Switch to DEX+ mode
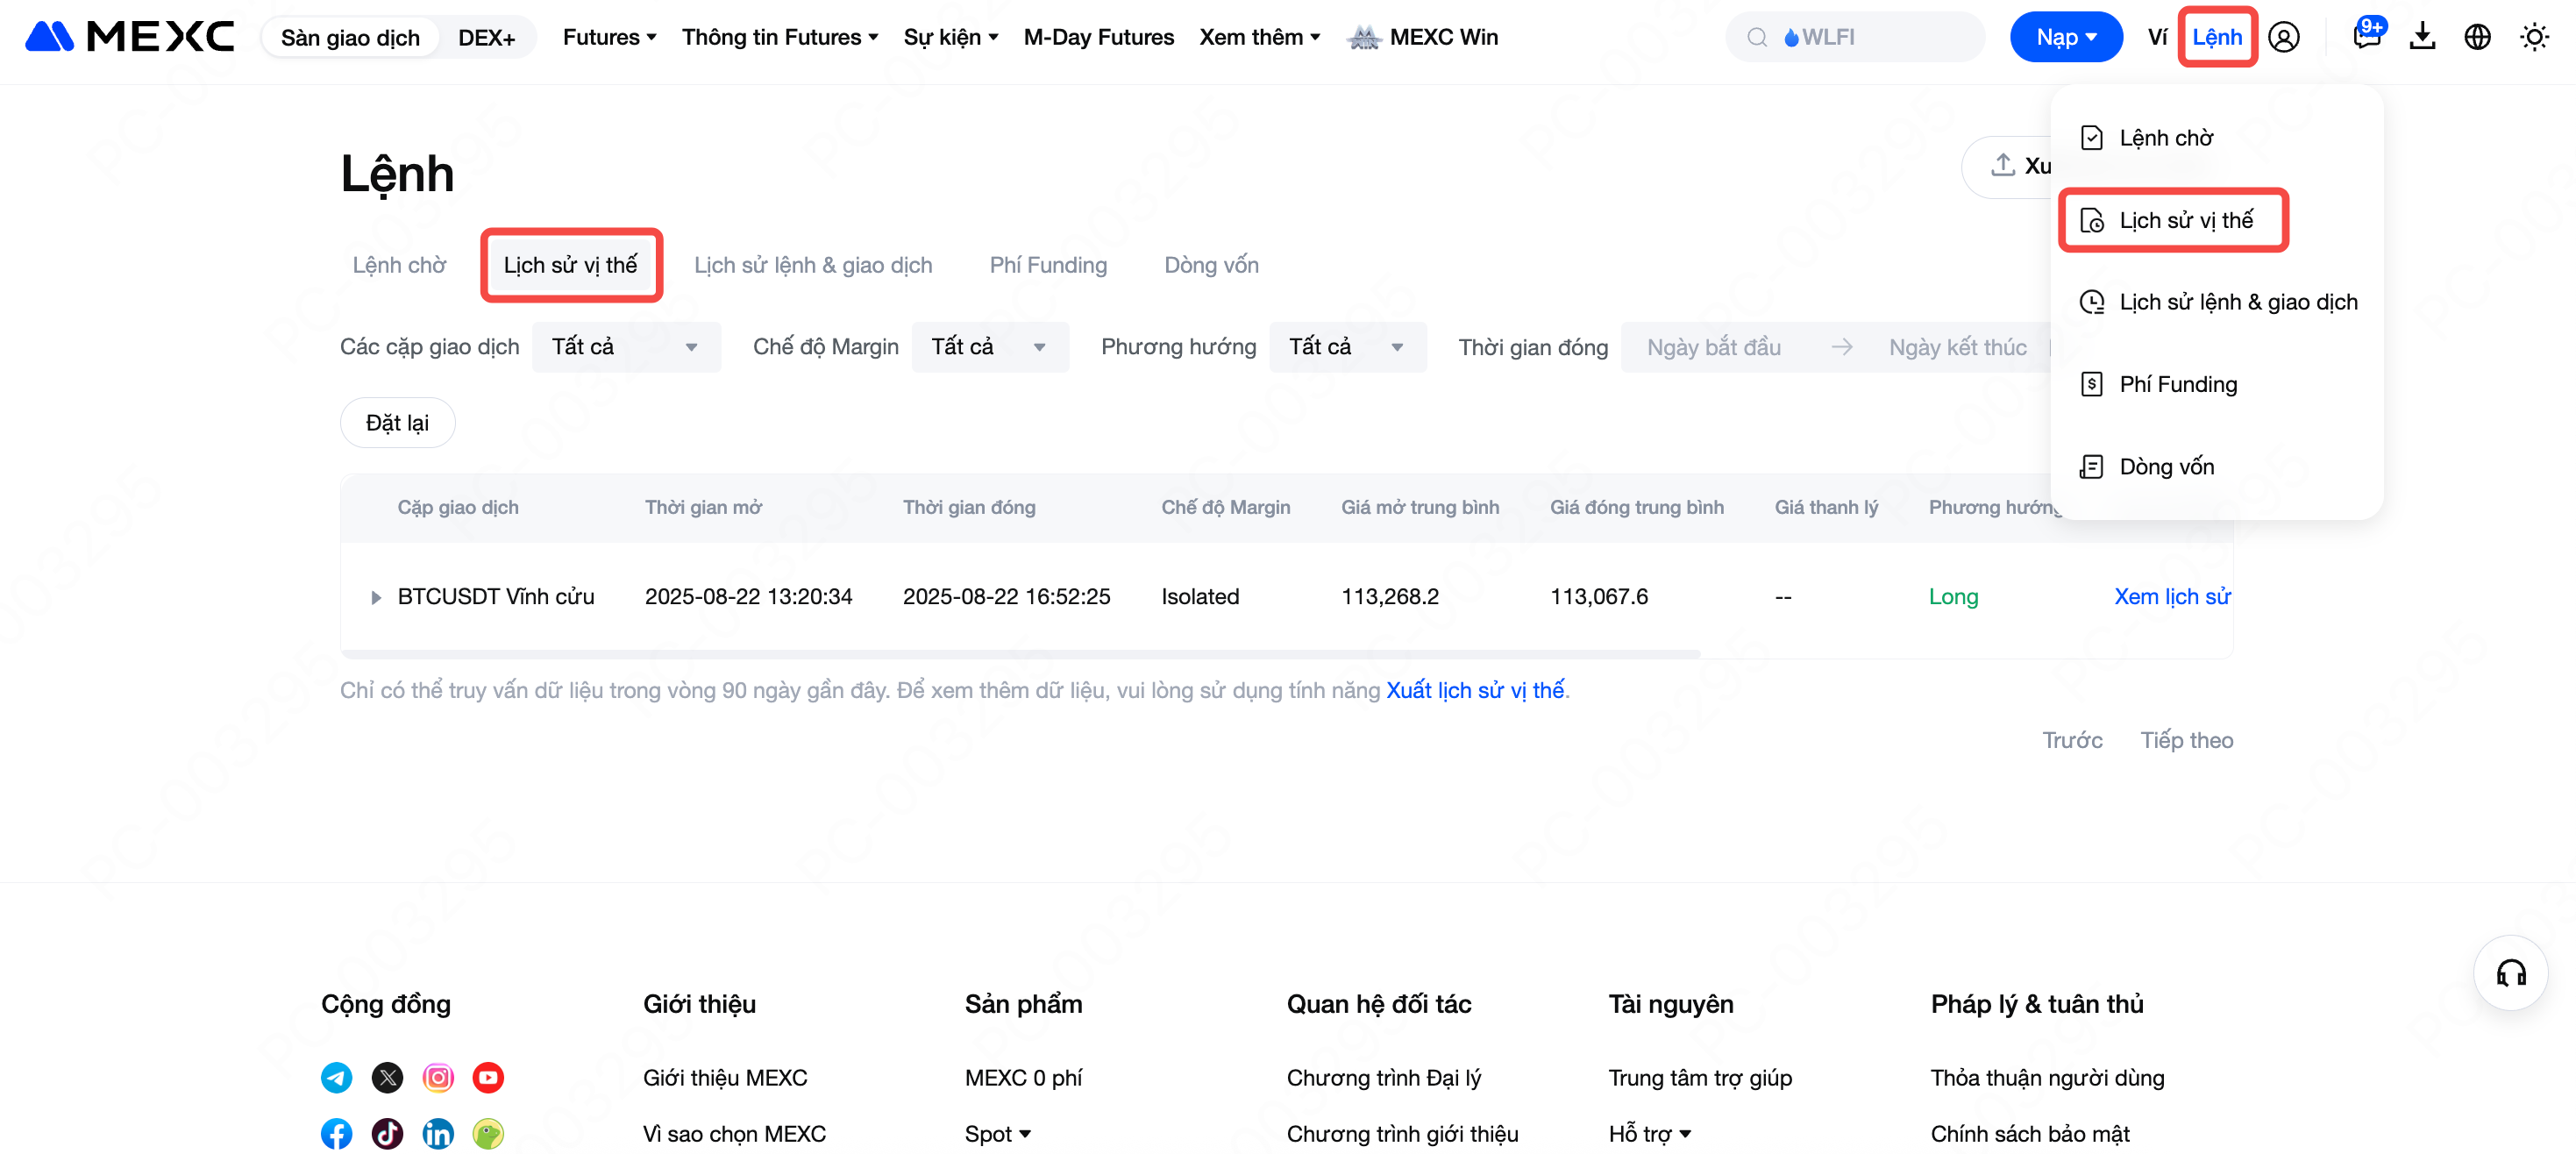Viewport: 2576px width, 1154px height. (x=486, y=37)
